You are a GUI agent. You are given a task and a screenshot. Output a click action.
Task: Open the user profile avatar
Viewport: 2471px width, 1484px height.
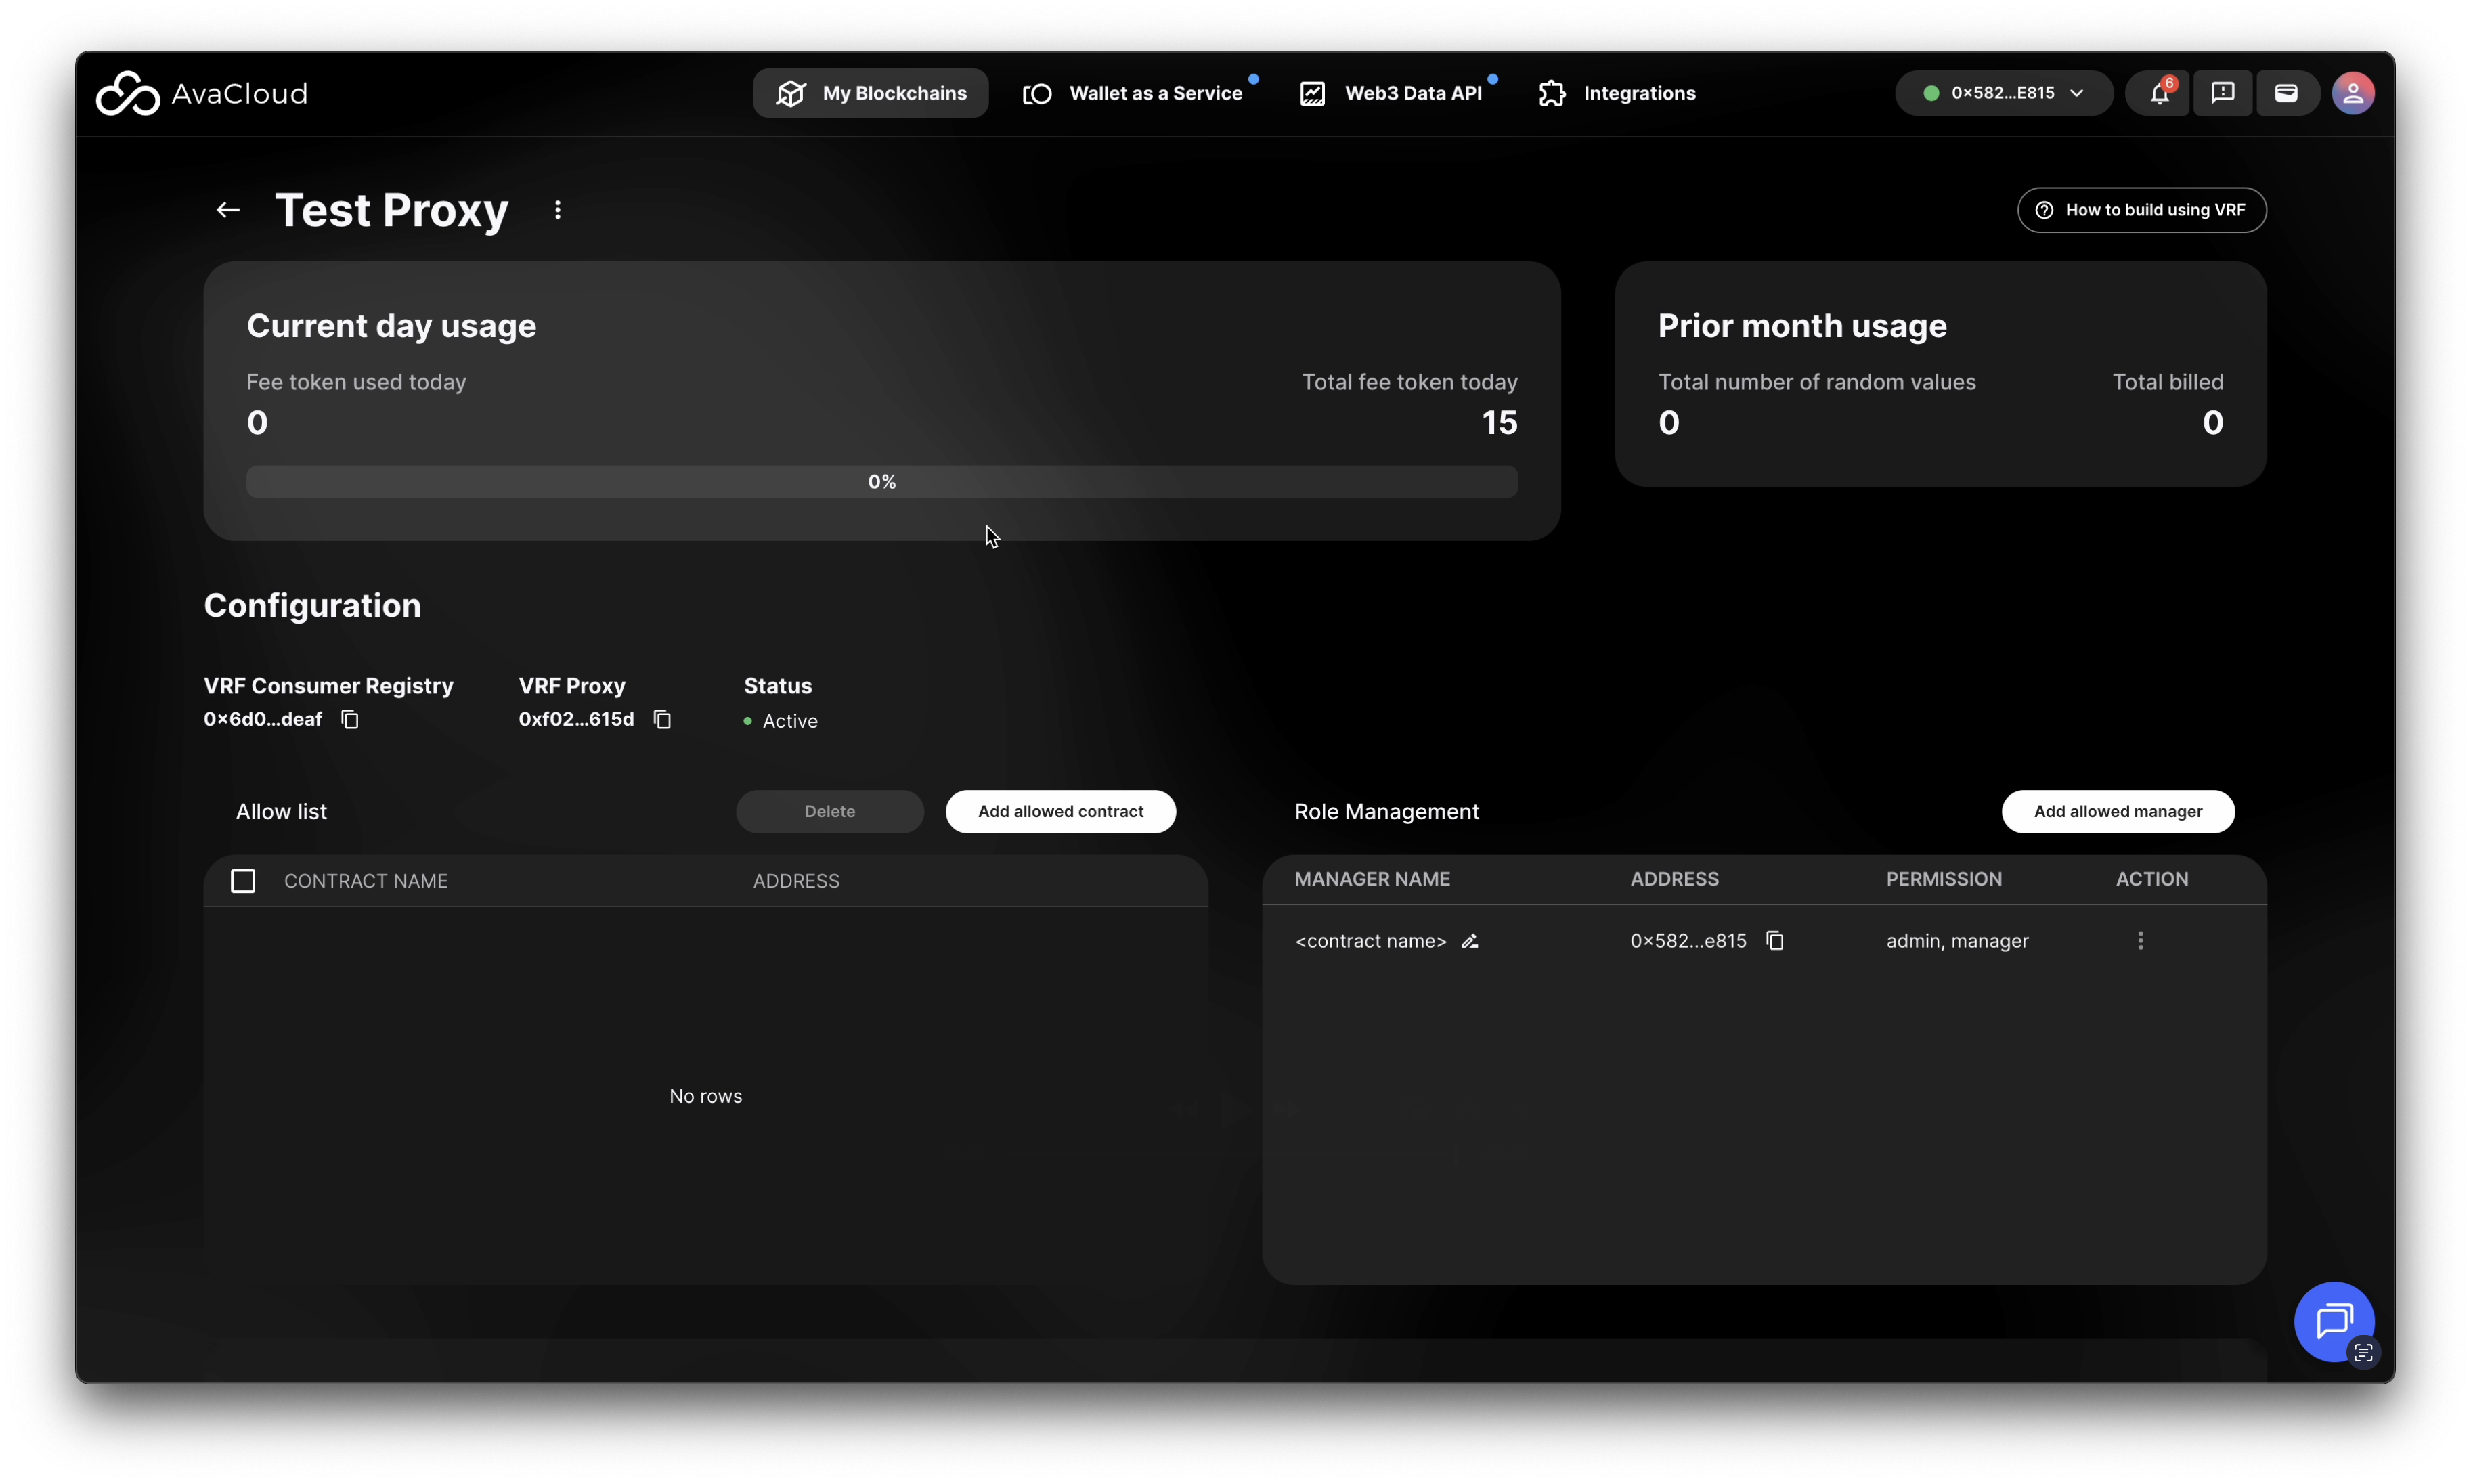(x=2352, y=94)
